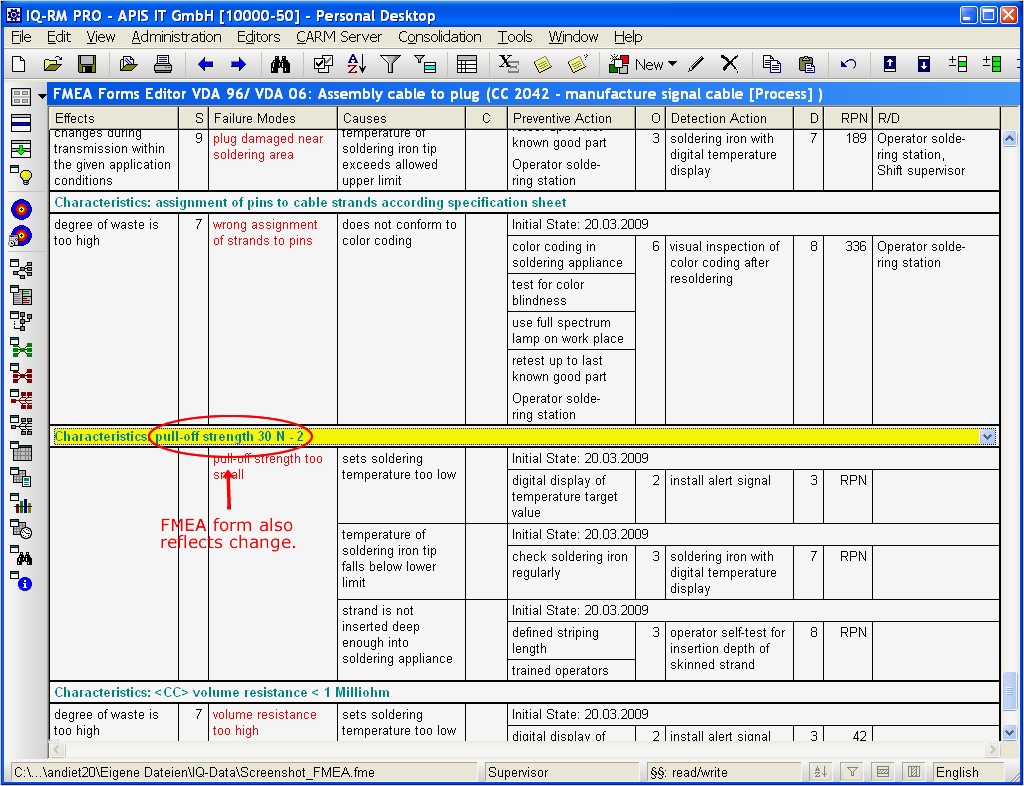Click the blue info icon in sidebar
This screenshot has height=786, width=1024.
[25, 584]
